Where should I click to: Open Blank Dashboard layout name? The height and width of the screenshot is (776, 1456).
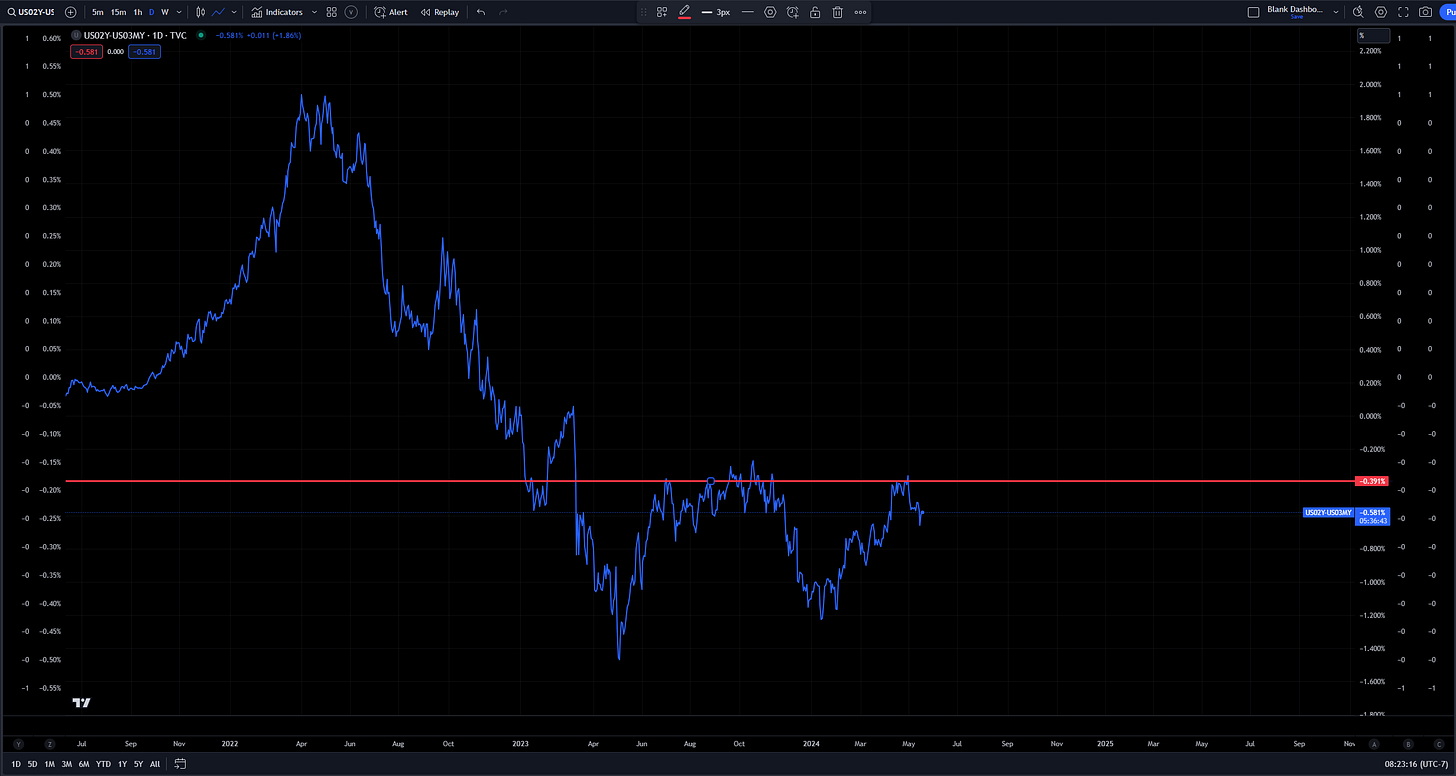pyautogui.click(x=1295, y=9)
